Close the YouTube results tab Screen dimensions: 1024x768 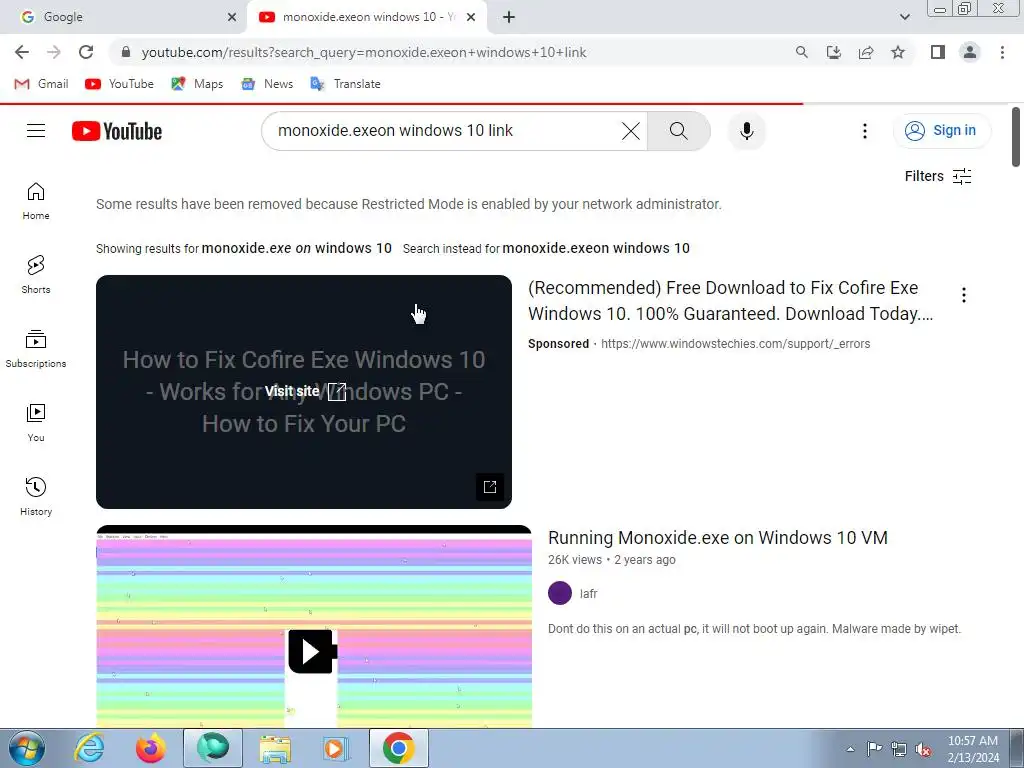471,17
